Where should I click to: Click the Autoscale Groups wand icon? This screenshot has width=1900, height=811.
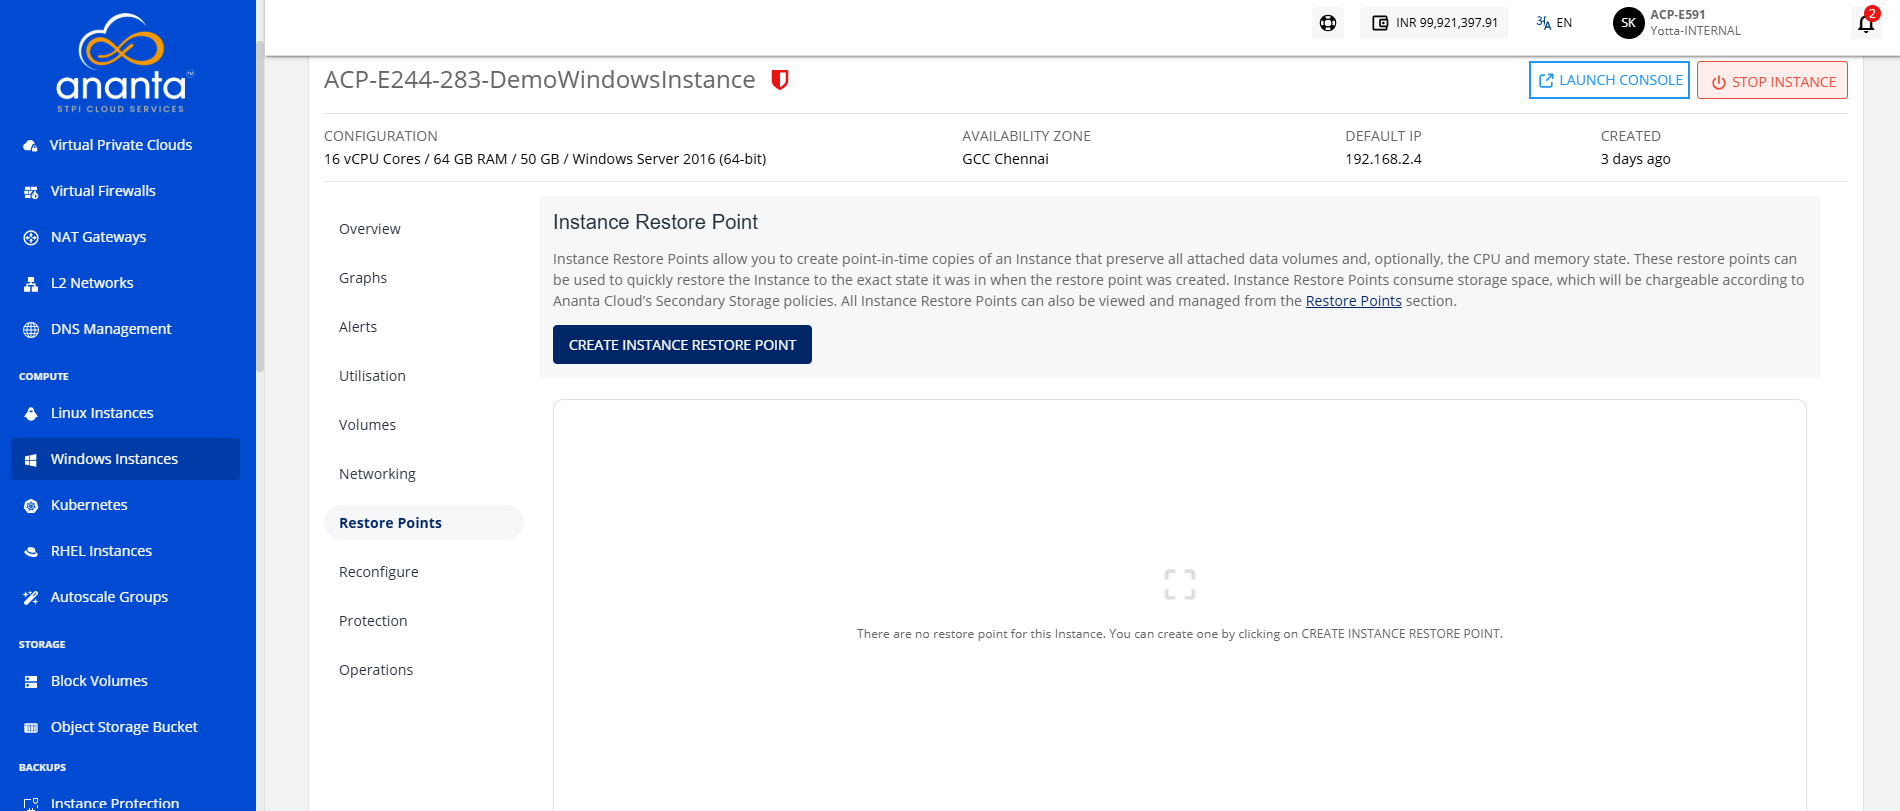[31, 597]
